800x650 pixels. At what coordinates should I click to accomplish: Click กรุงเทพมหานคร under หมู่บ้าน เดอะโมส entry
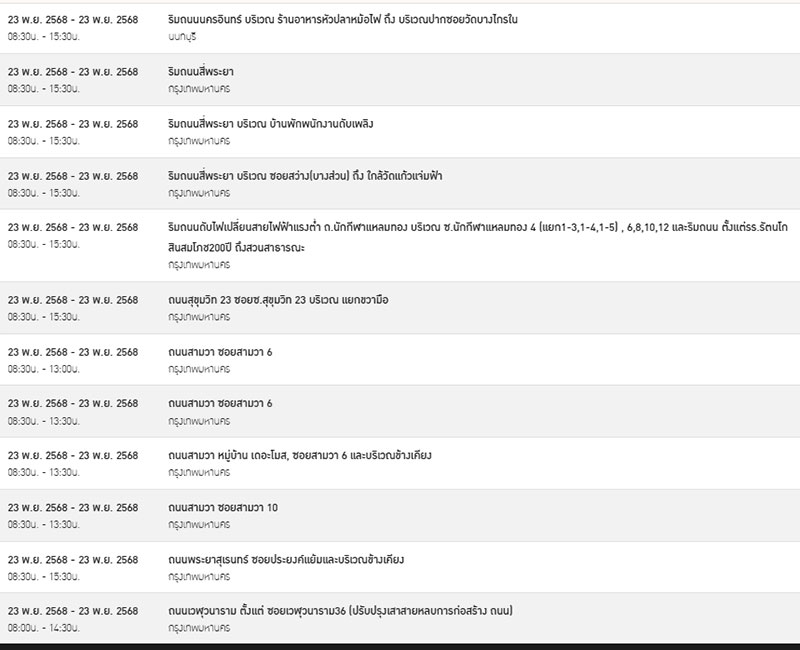coord(199,472)
